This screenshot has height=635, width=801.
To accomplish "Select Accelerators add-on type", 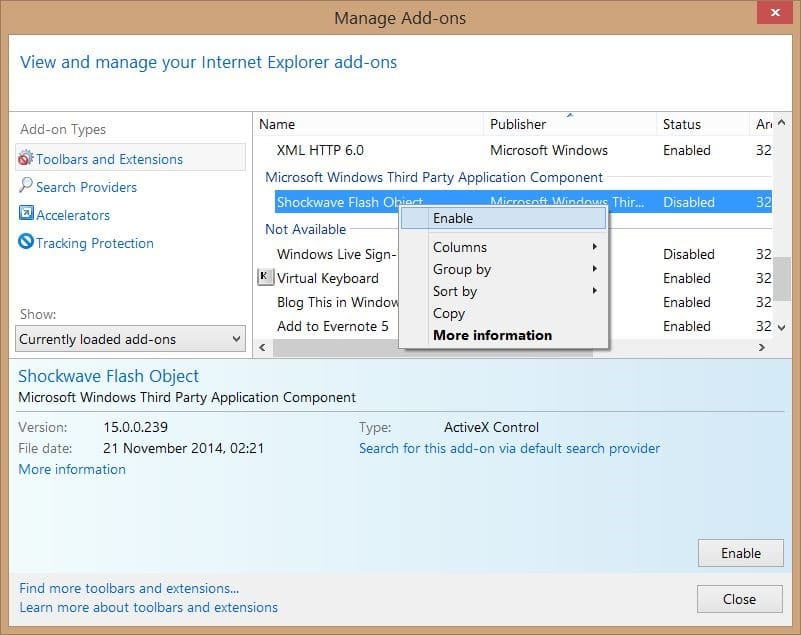I will [x=73, y=215].
